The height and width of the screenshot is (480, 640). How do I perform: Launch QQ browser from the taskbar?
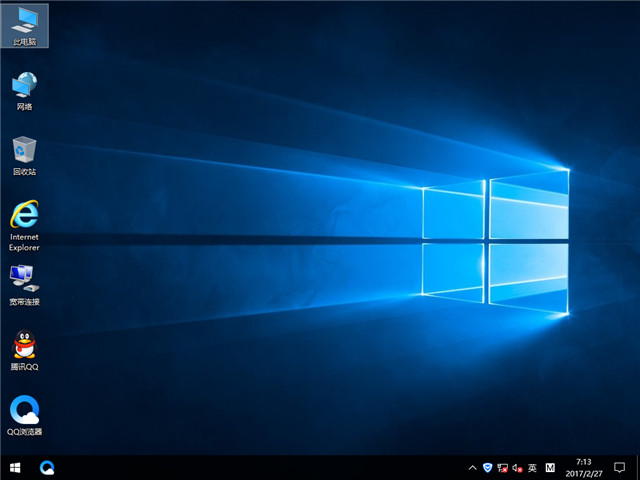(x=47, y=468)
